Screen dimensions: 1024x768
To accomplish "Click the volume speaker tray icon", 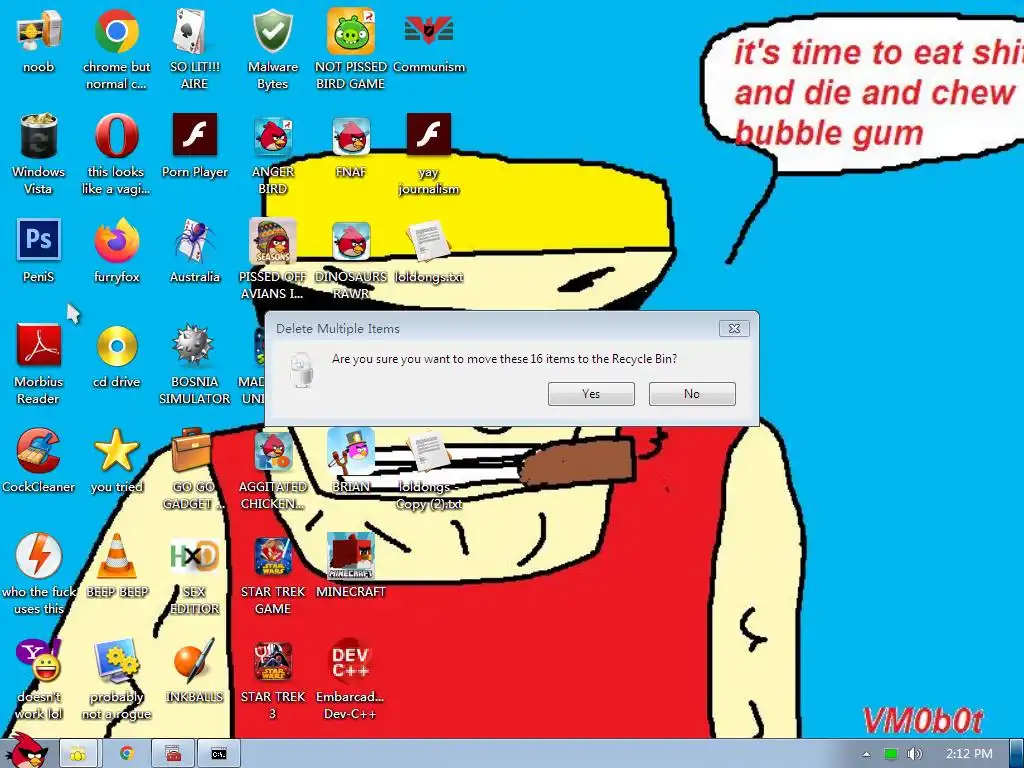I will tap(914, 754).
